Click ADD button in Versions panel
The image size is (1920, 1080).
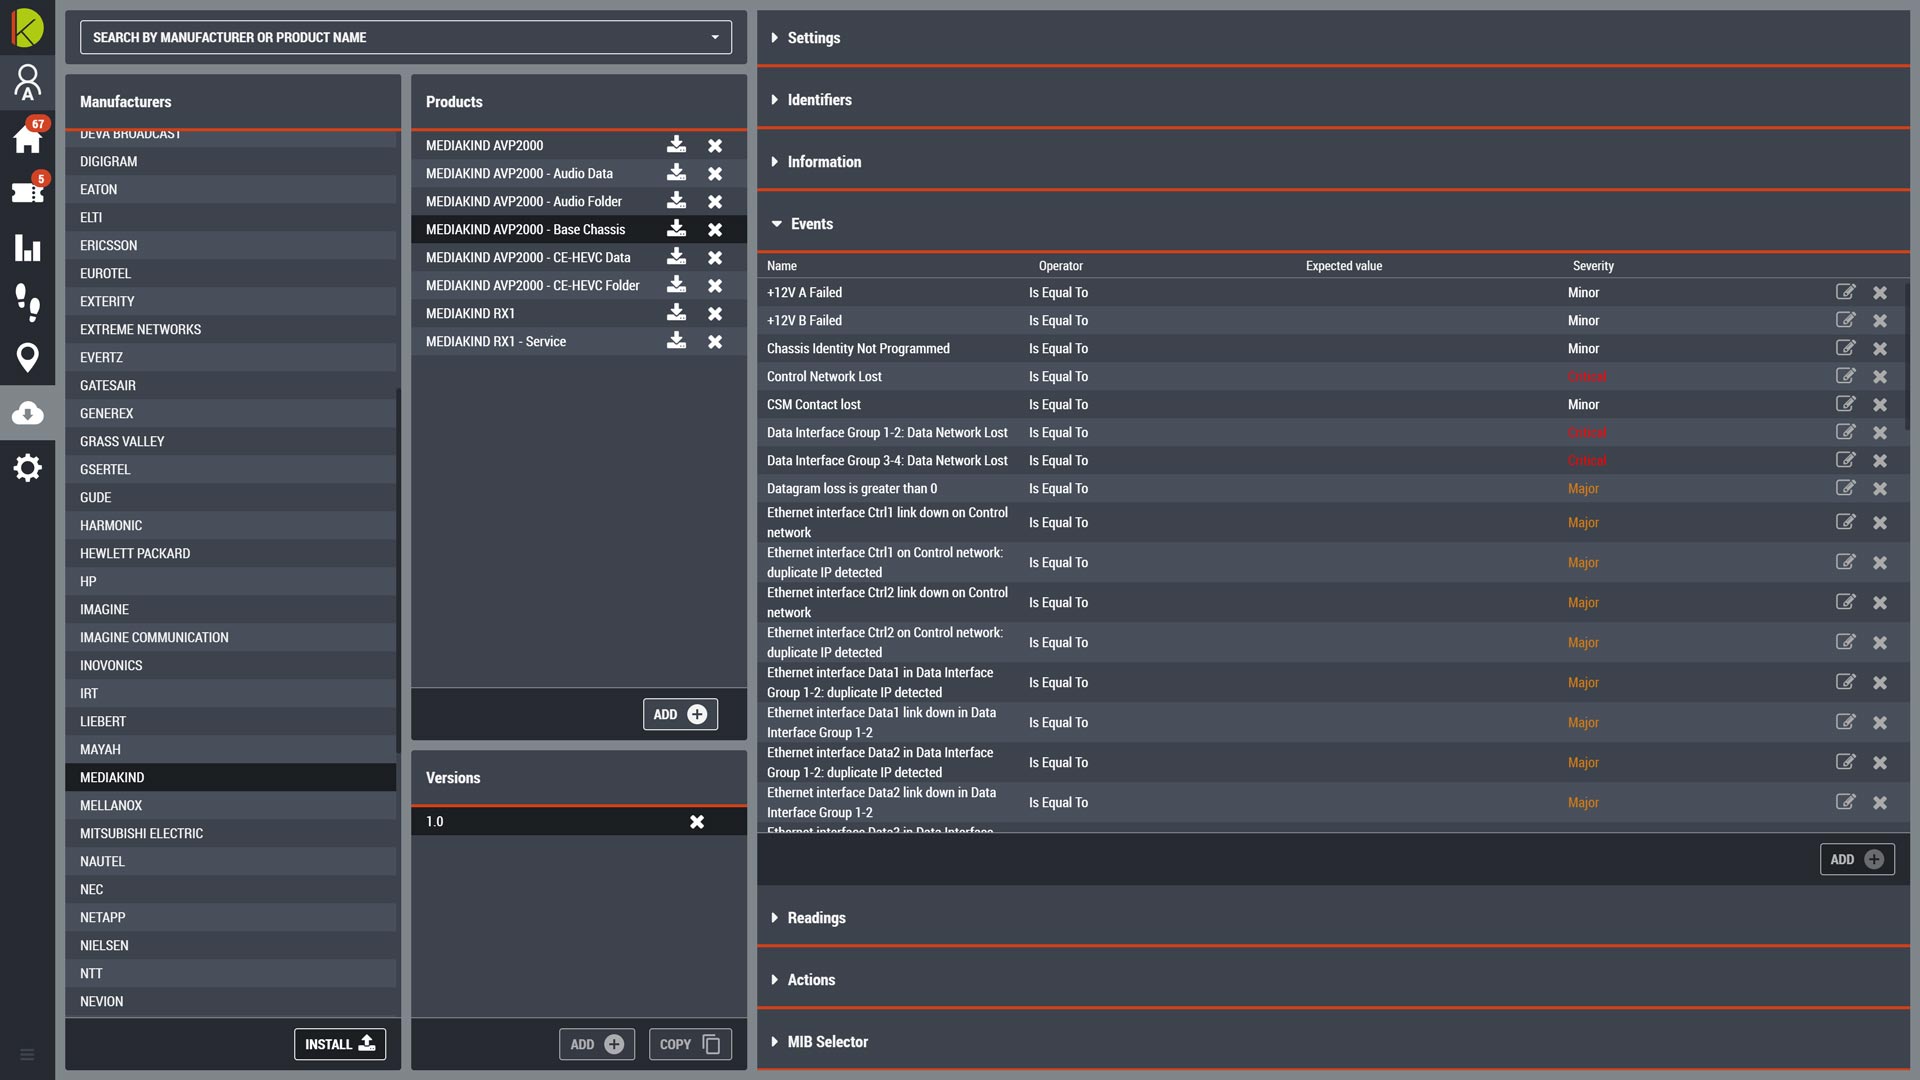pos(597,1044)
